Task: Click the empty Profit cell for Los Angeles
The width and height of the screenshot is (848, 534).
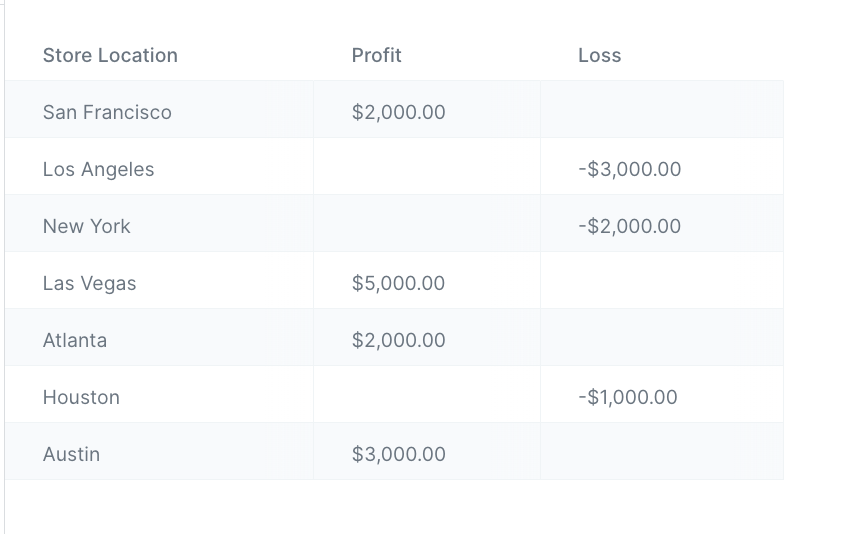Action: tap(426, 170)
